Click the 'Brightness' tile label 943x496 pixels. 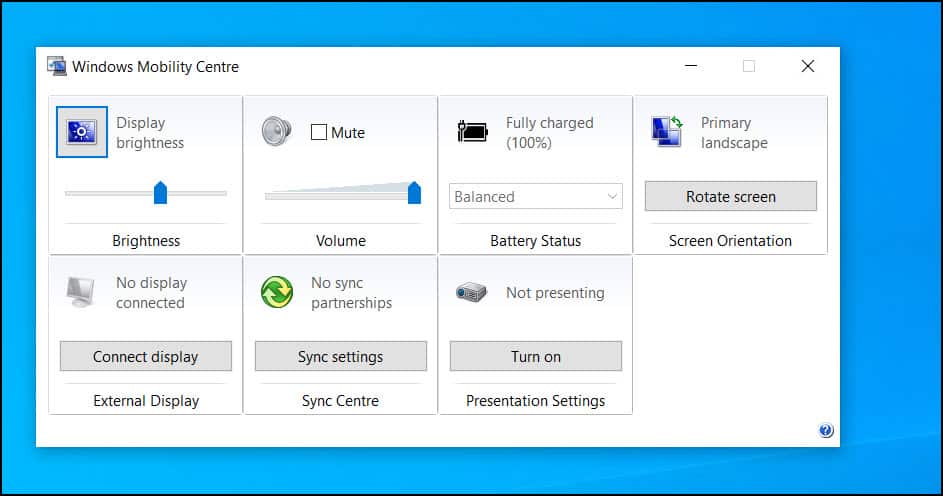146,241
